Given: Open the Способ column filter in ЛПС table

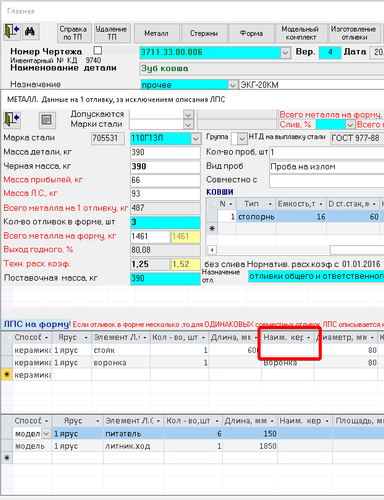Looking at the screenshot, I should coord(46,338).
